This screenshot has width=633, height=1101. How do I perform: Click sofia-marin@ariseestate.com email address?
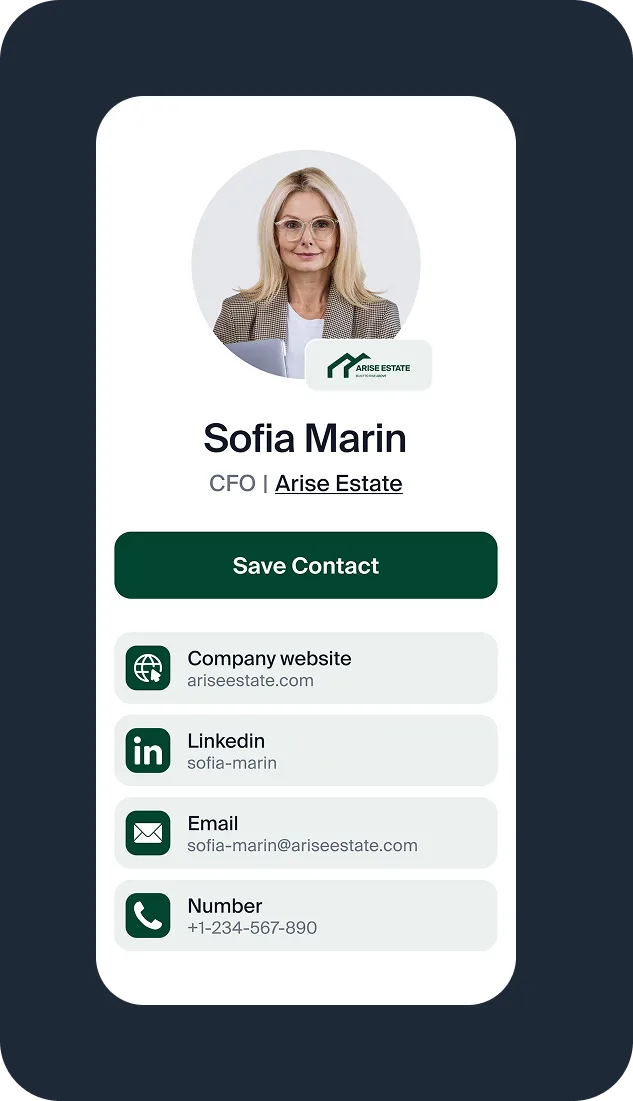[302, 845]
